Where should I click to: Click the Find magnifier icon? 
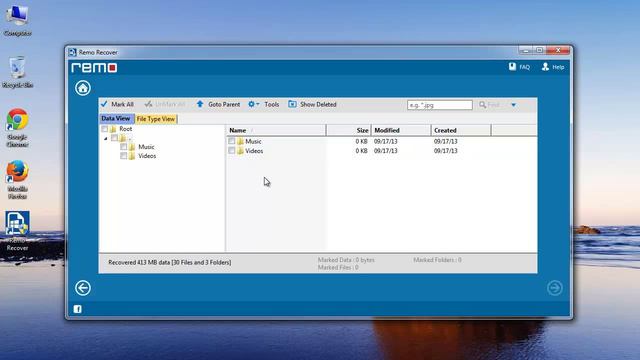482,104
